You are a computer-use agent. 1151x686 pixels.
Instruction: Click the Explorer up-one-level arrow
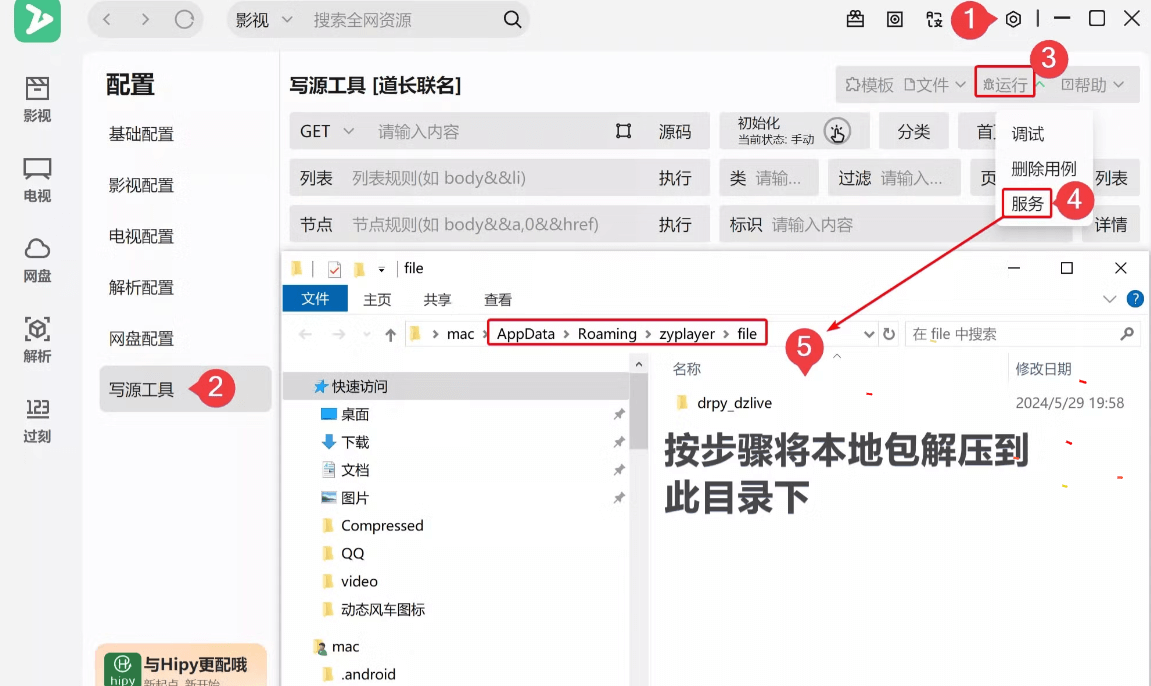[391, 335]
